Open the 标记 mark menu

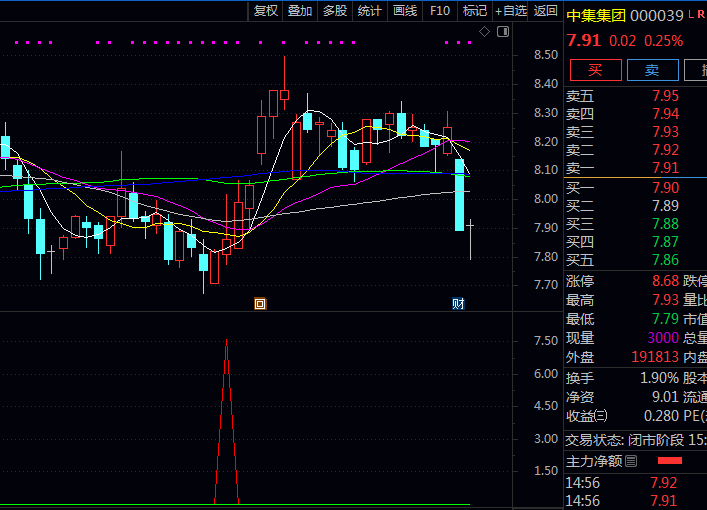click(474, 11)
